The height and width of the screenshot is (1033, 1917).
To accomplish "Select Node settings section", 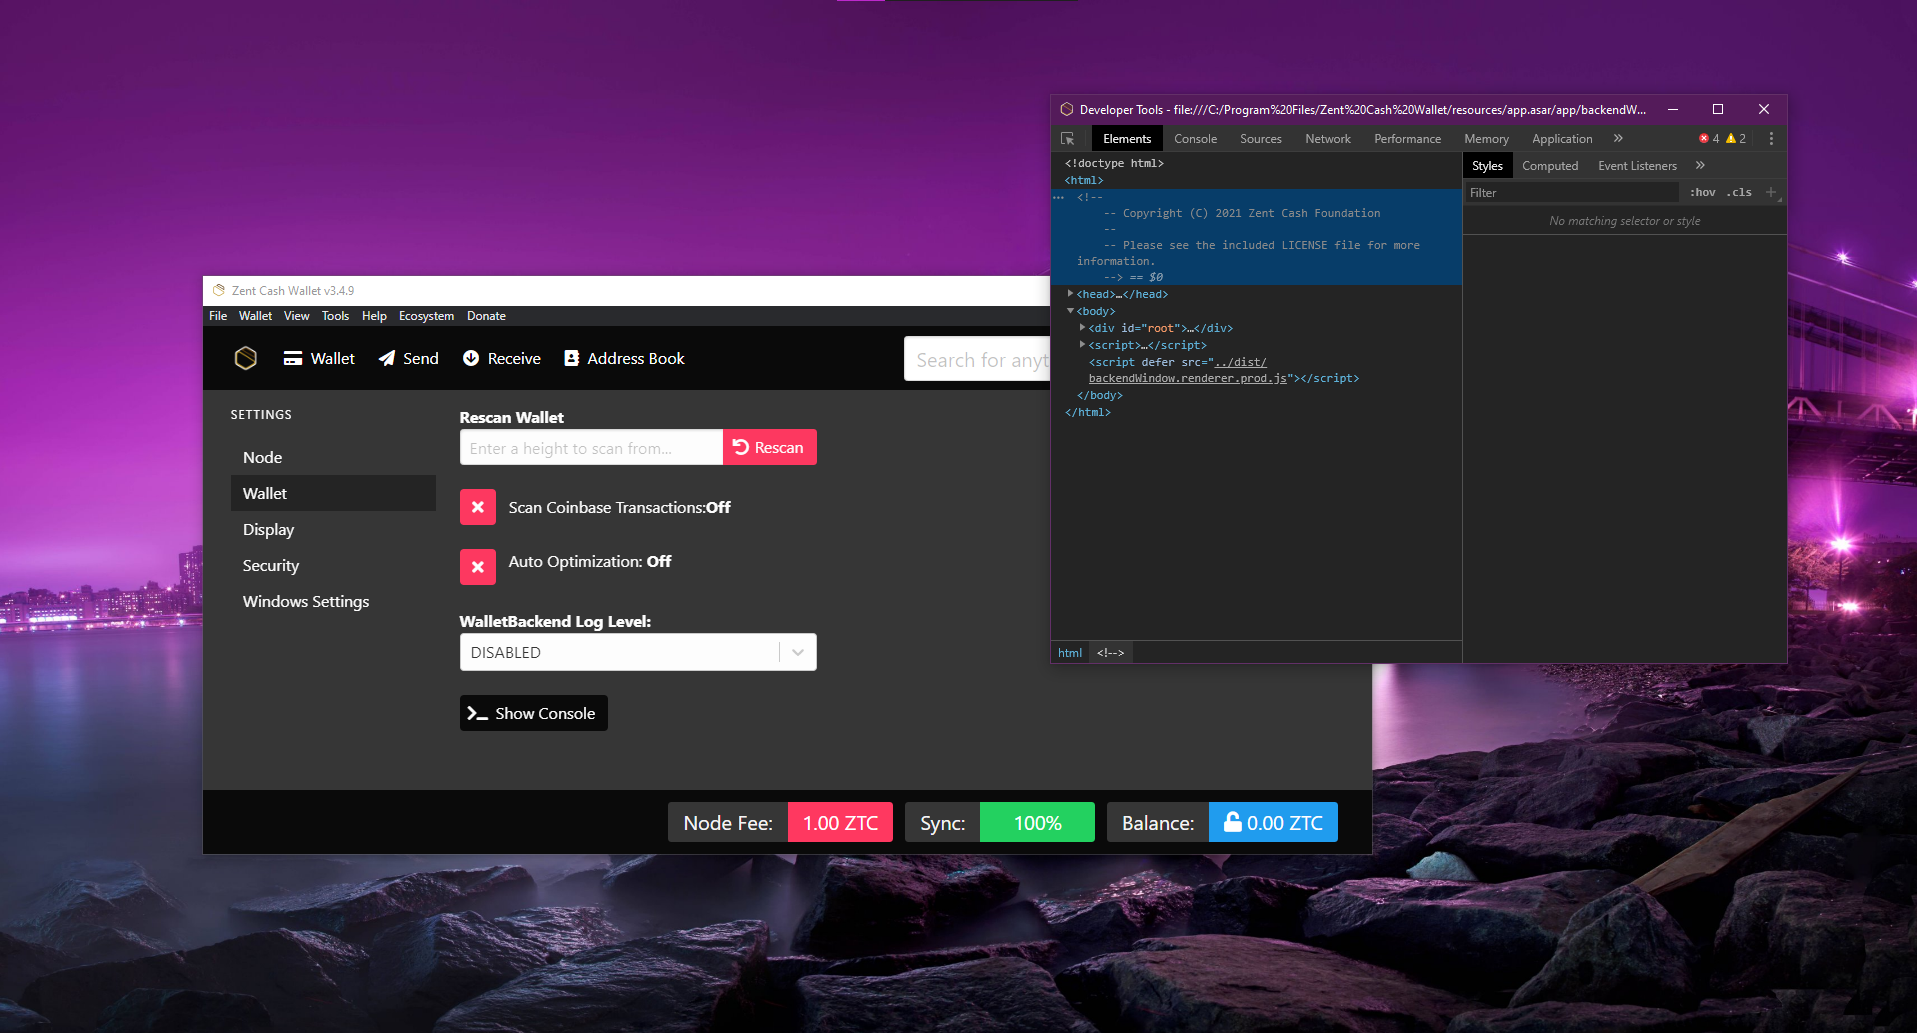I will [333, 457].
